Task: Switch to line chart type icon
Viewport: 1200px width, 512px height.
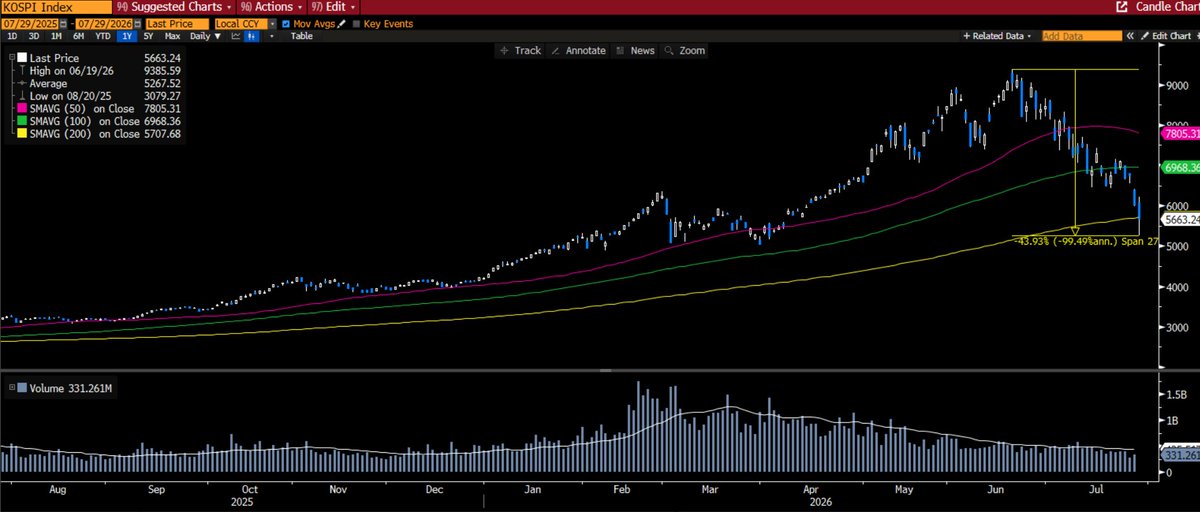Action: coord(236,36)
